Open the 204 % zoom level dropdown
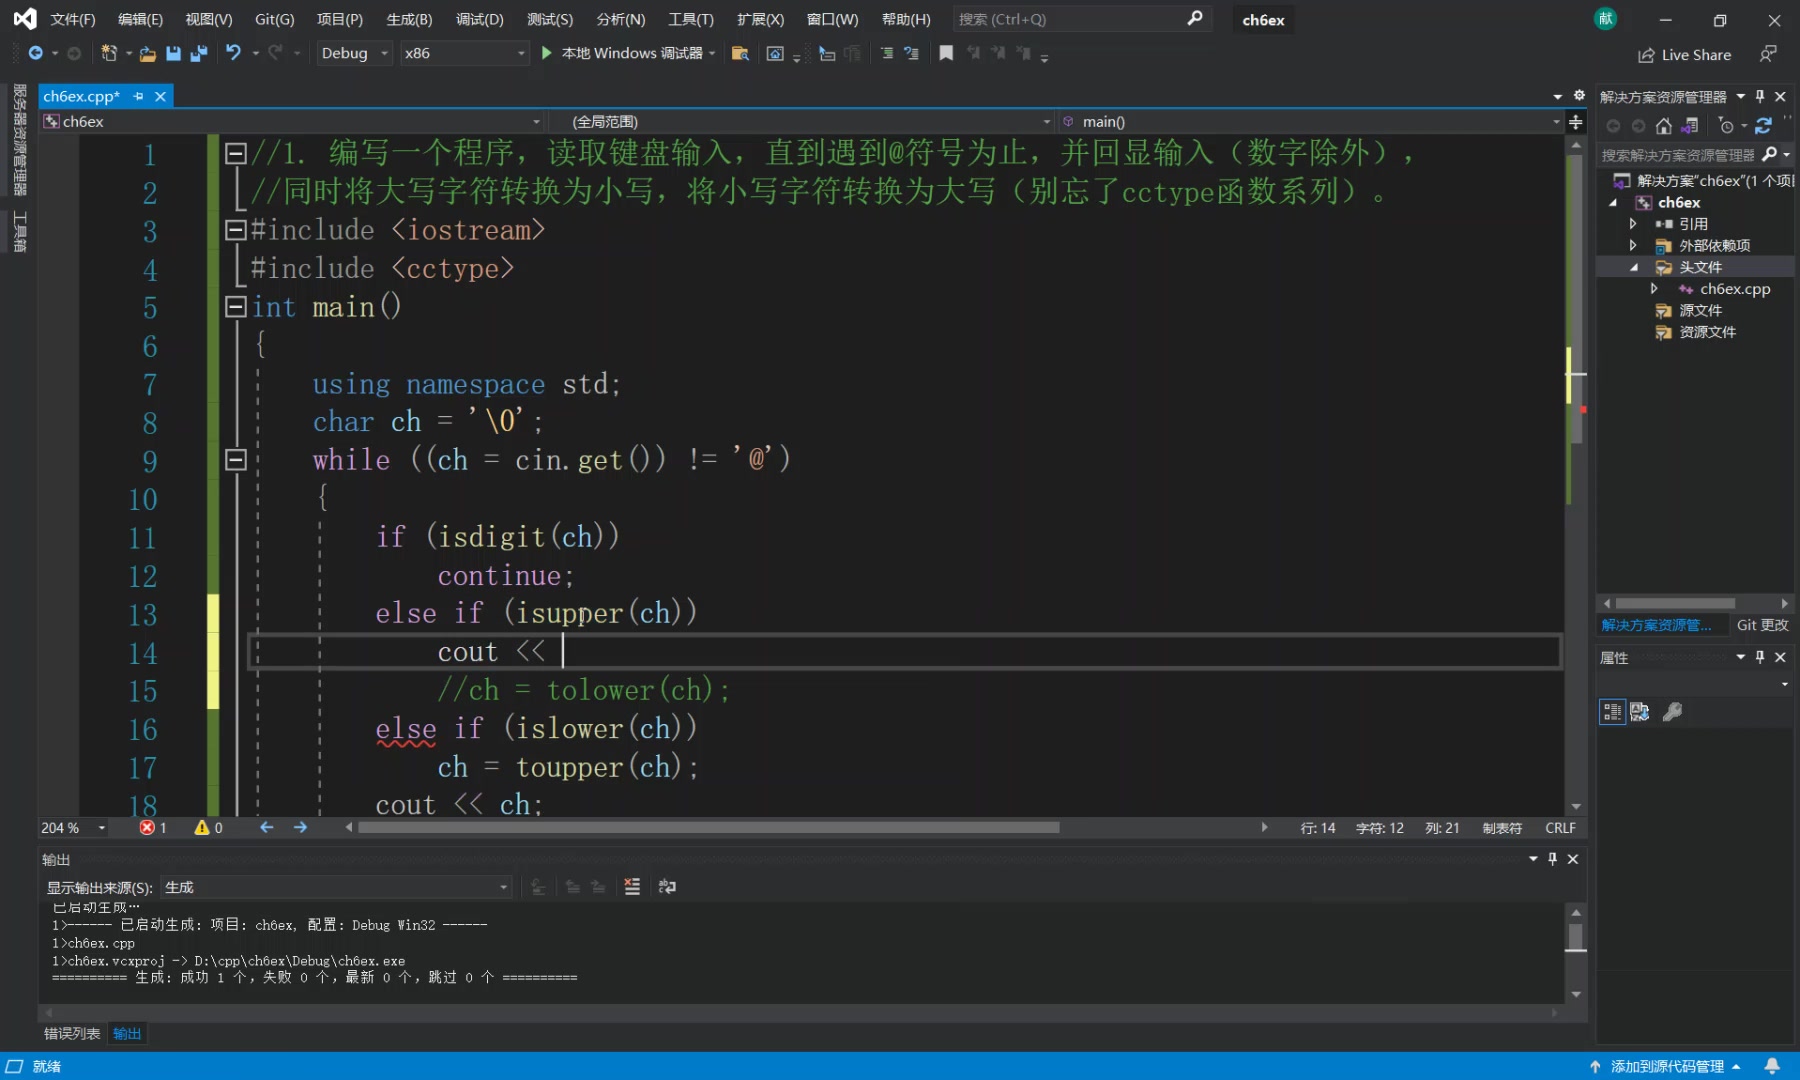Image resolution: width=1800 pixels, height=1080 pixels. pyautogui.click(x=73, y=828)
